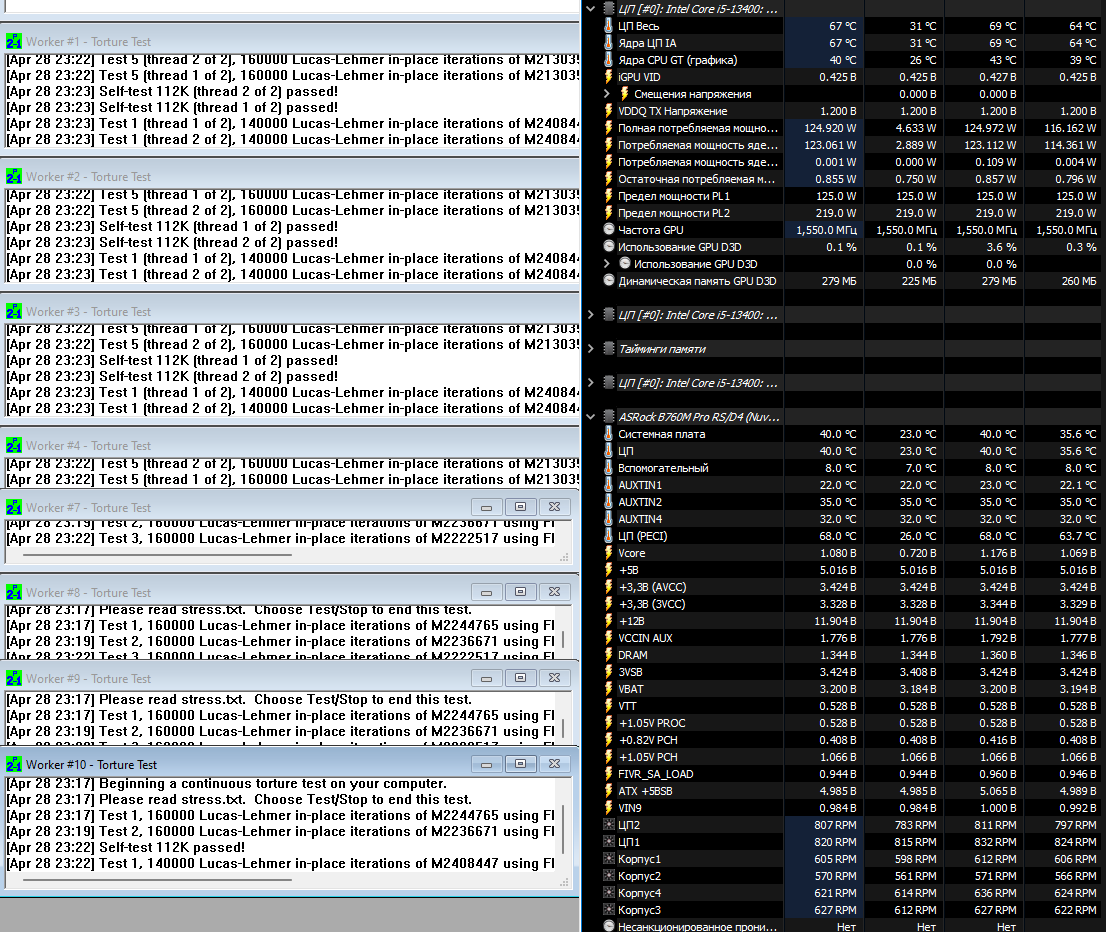The image size is (1106, 932).
Task: Close the Worker #8 window
Action: (554, 593)
